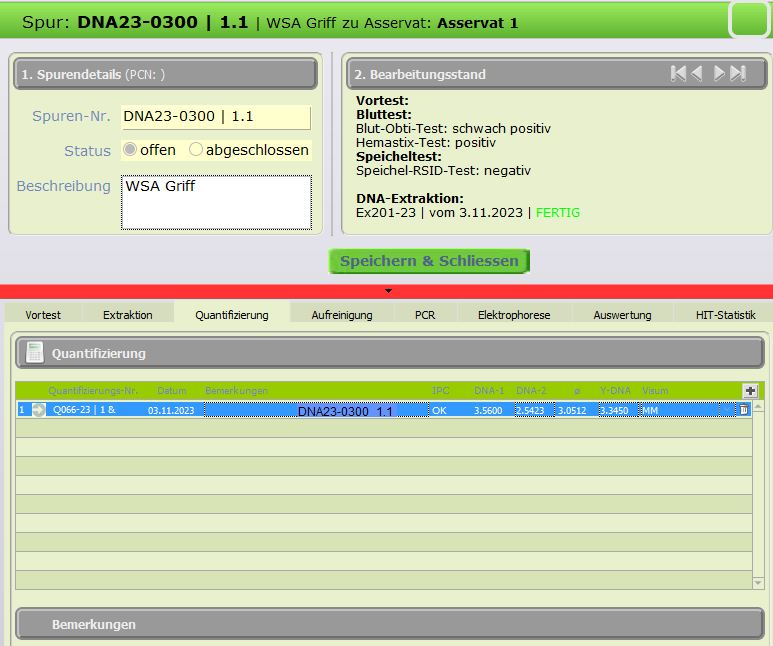The height and width of the screenshot is (646, 773).
Task: Click the Visum cell 'MM'
Action: click(679, 410)
